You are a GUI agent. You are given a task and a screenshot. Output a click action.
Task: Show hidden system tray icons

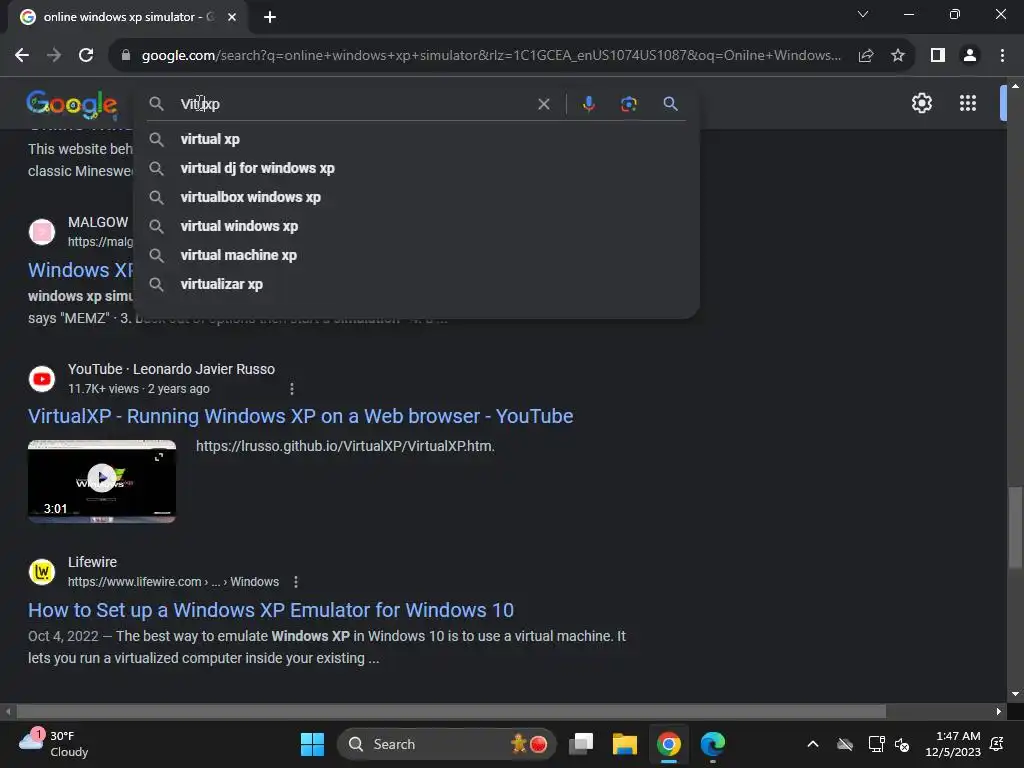(x=812, y=744)
